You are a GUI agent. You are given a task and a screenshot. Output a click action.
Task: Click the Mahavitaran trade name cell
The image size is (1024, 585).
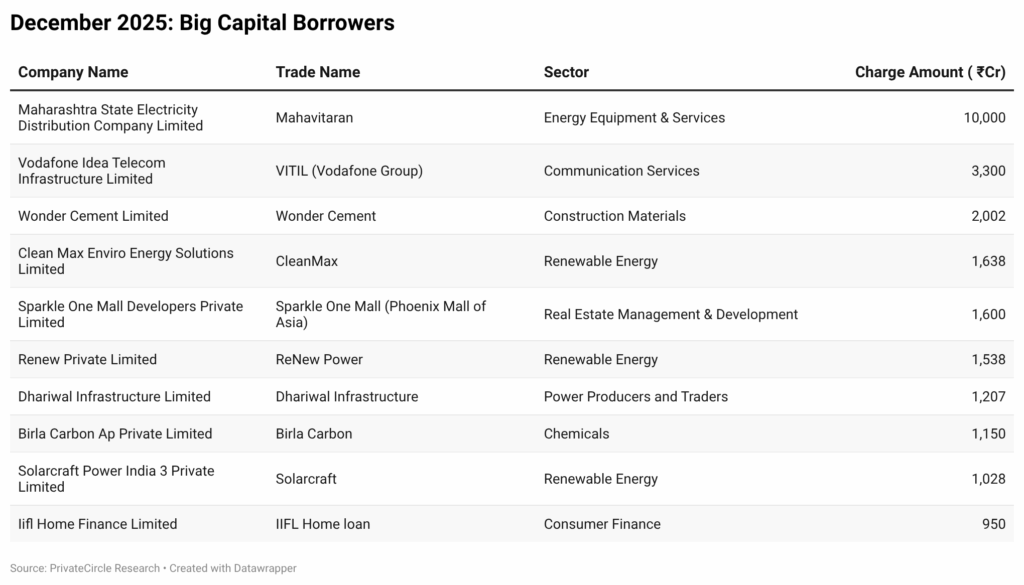pyautogui.click(x=314, y=118)
